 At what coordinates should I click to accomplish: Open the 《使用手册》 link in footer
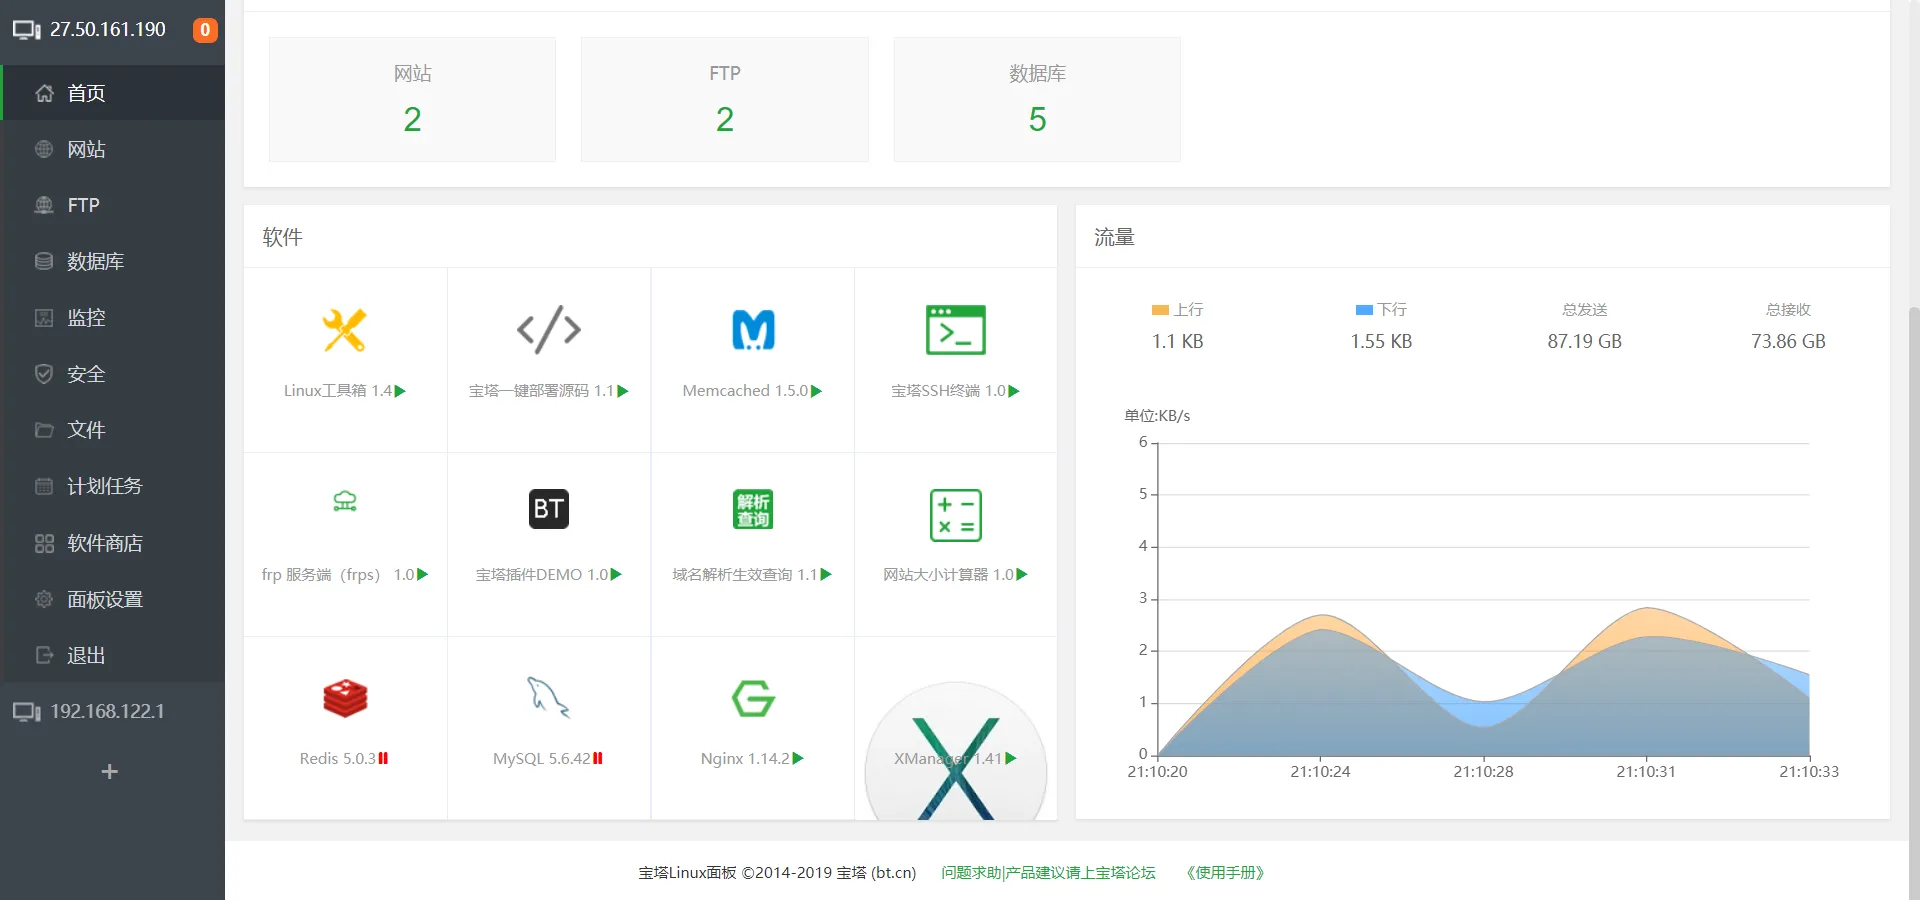pyautogui.click(x=1225, y=872)
